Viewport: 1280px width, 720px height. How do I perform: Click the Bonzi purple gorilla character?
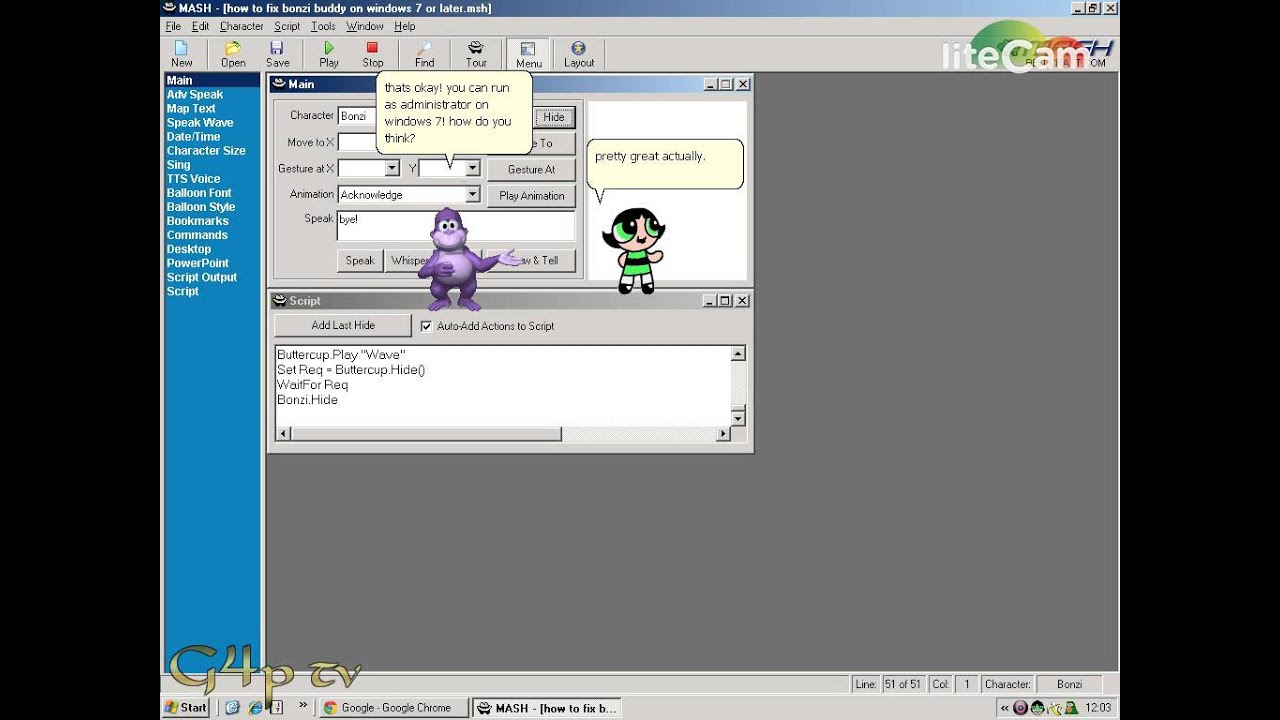click(x=458, y=258)
